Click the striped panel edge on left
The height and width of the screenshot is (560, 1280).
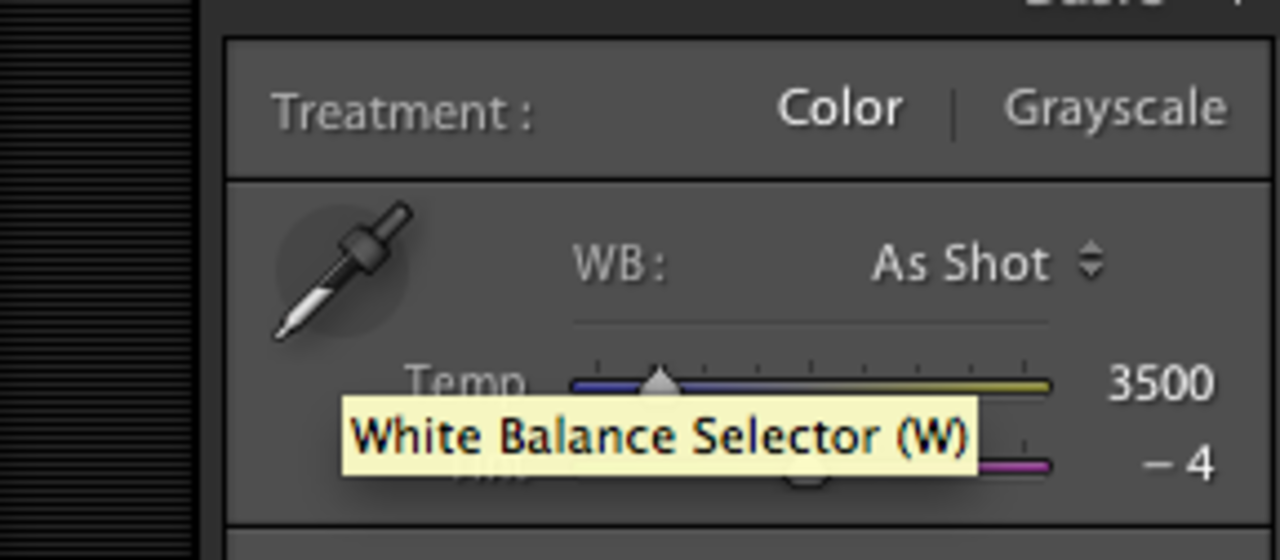coord(96,280)
